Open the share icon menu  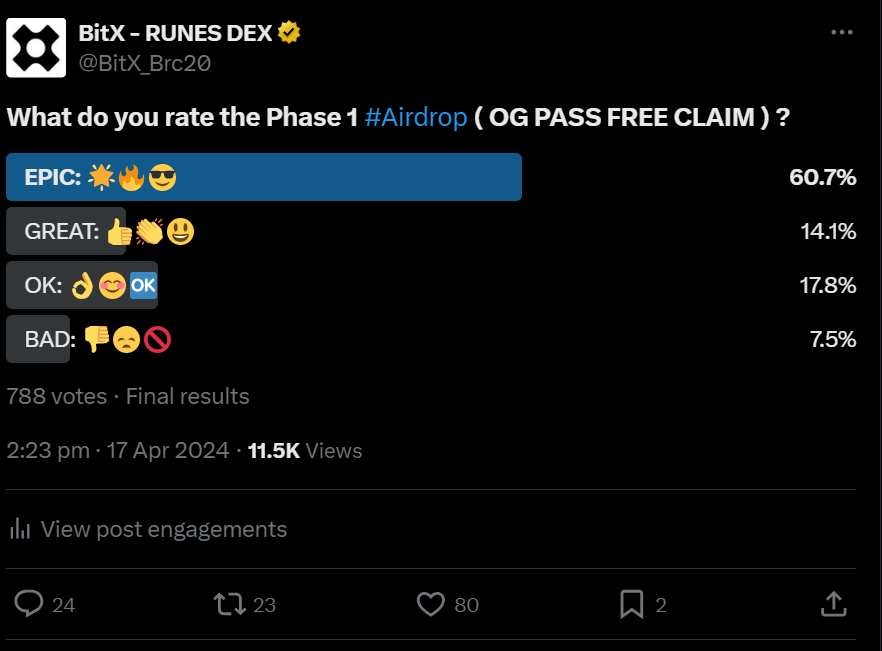pyautogui.click(x=833, y=604)
